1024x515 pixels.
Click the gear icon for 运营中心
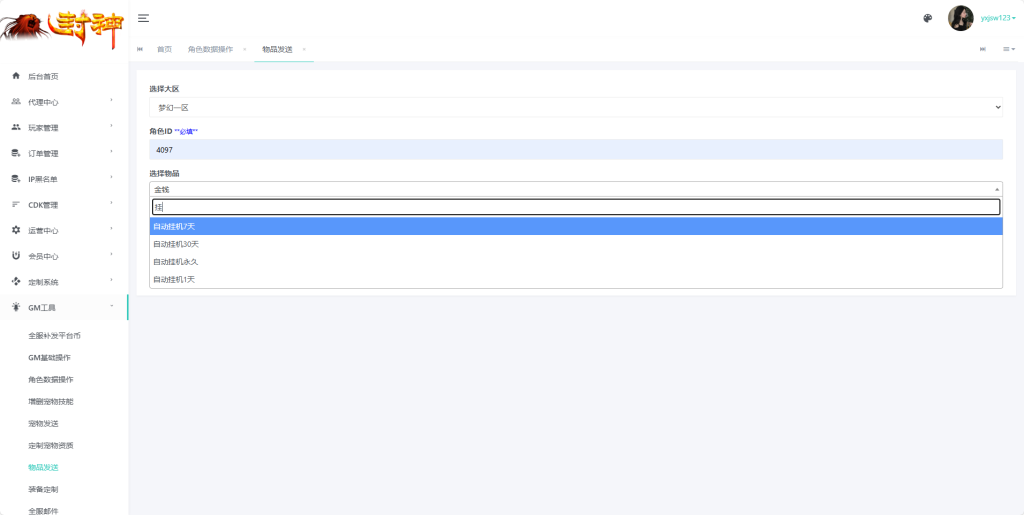coord(16,230)
